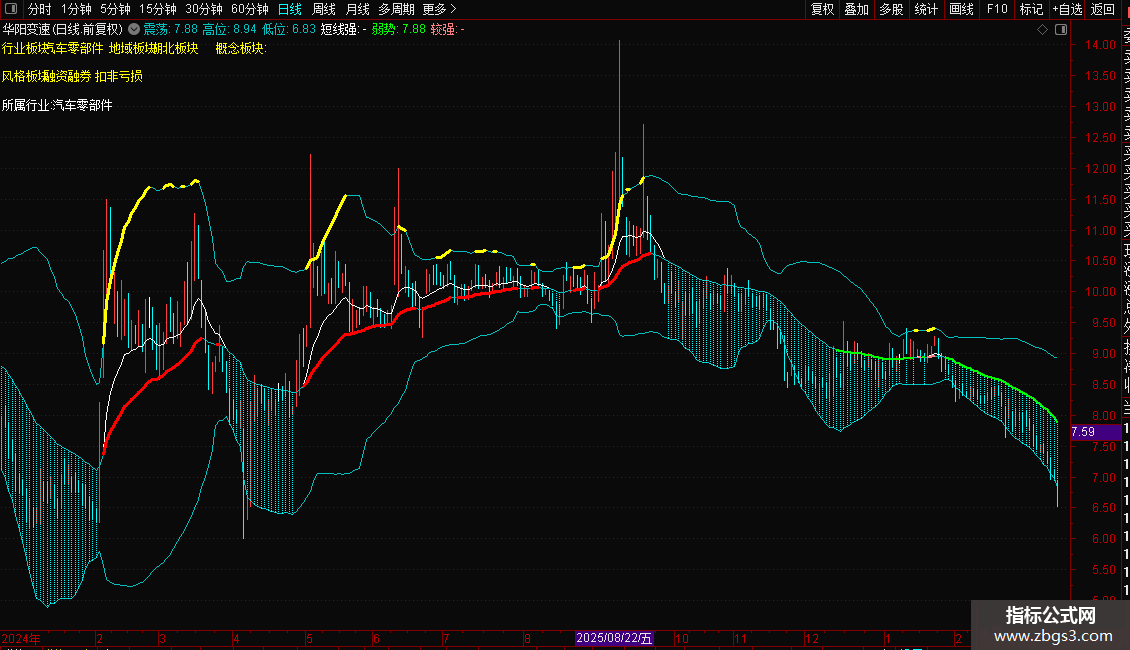Switch to 月线 monthly chart

357,9
